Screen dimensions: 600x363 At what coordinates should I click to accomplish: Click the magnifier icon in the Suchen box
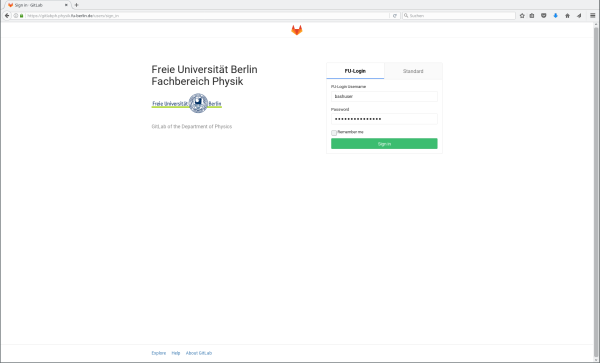click(406, 16)
